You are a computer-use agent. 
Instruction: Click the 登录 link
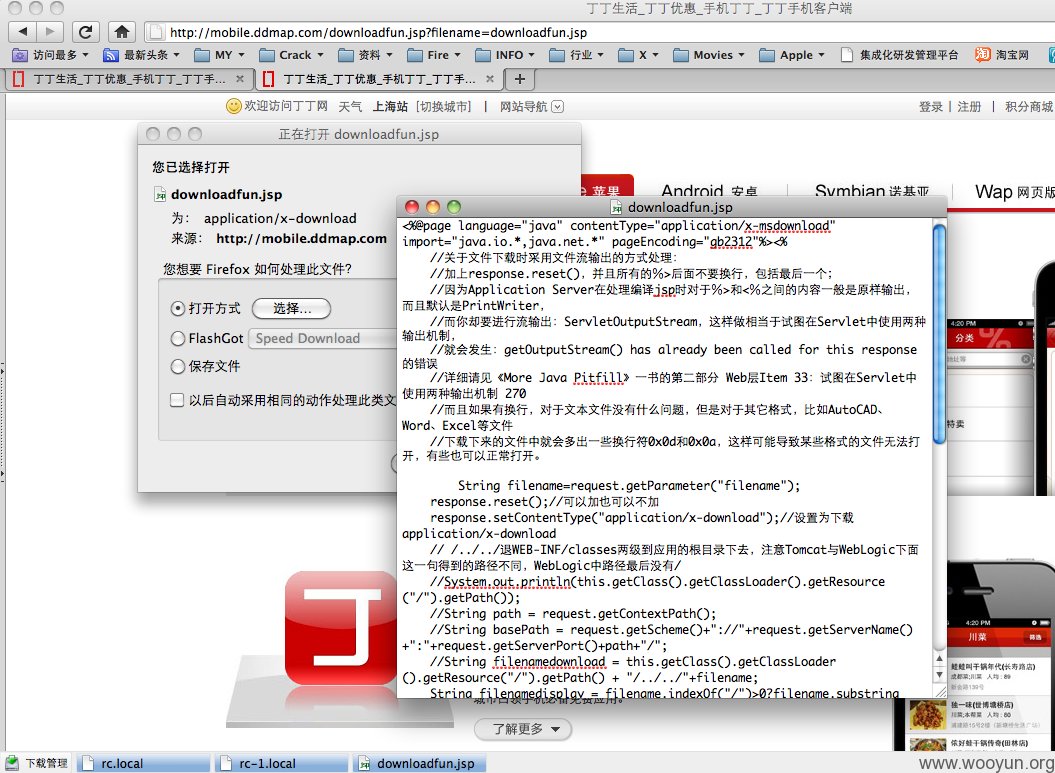pos(931,106)
